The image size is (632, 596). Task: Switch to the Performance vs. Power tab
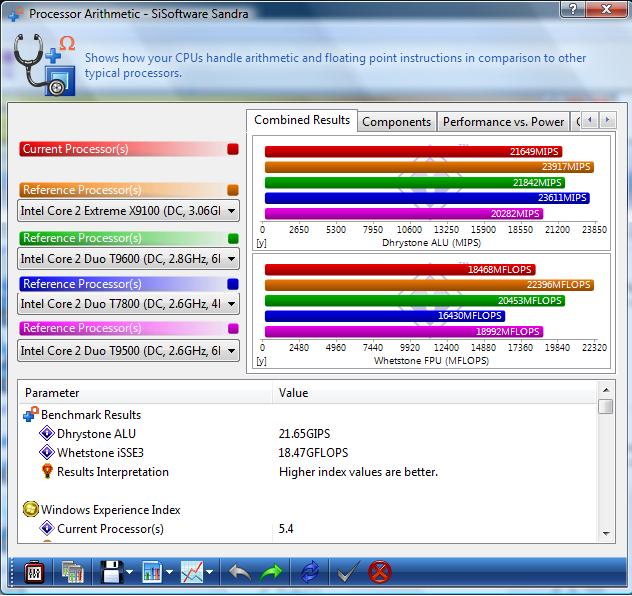click(503, 122)
